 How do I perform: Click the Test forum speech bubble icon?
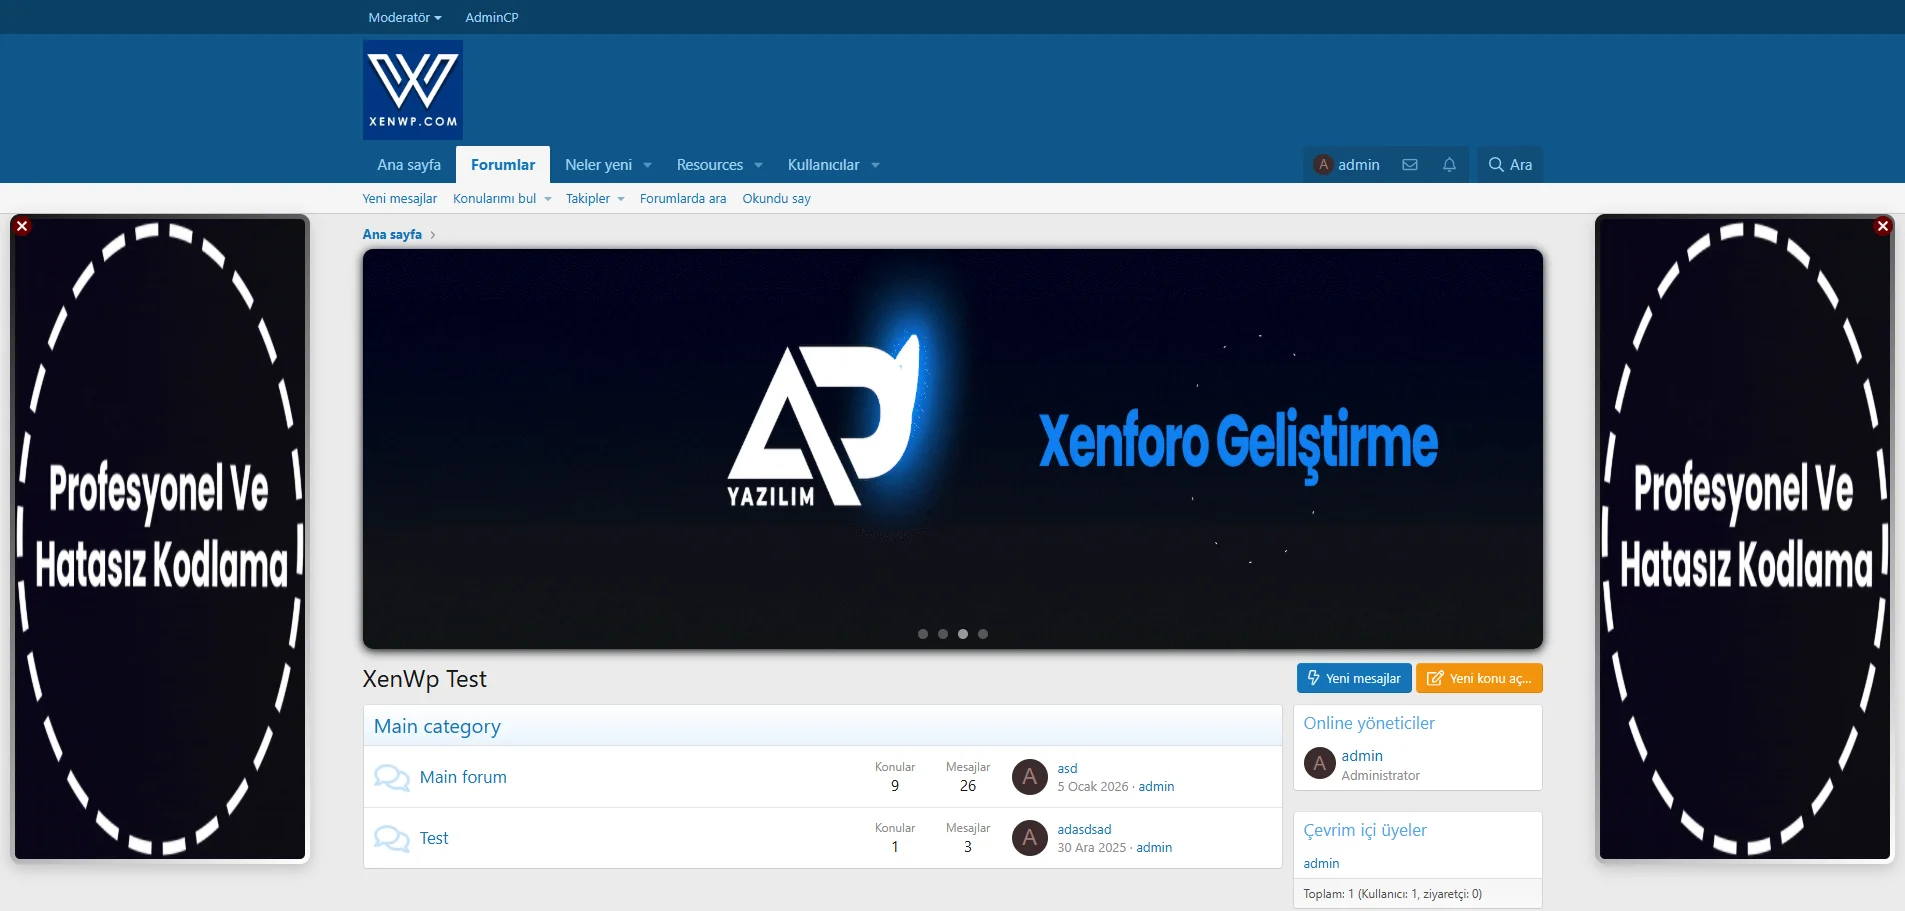point(391,839)
